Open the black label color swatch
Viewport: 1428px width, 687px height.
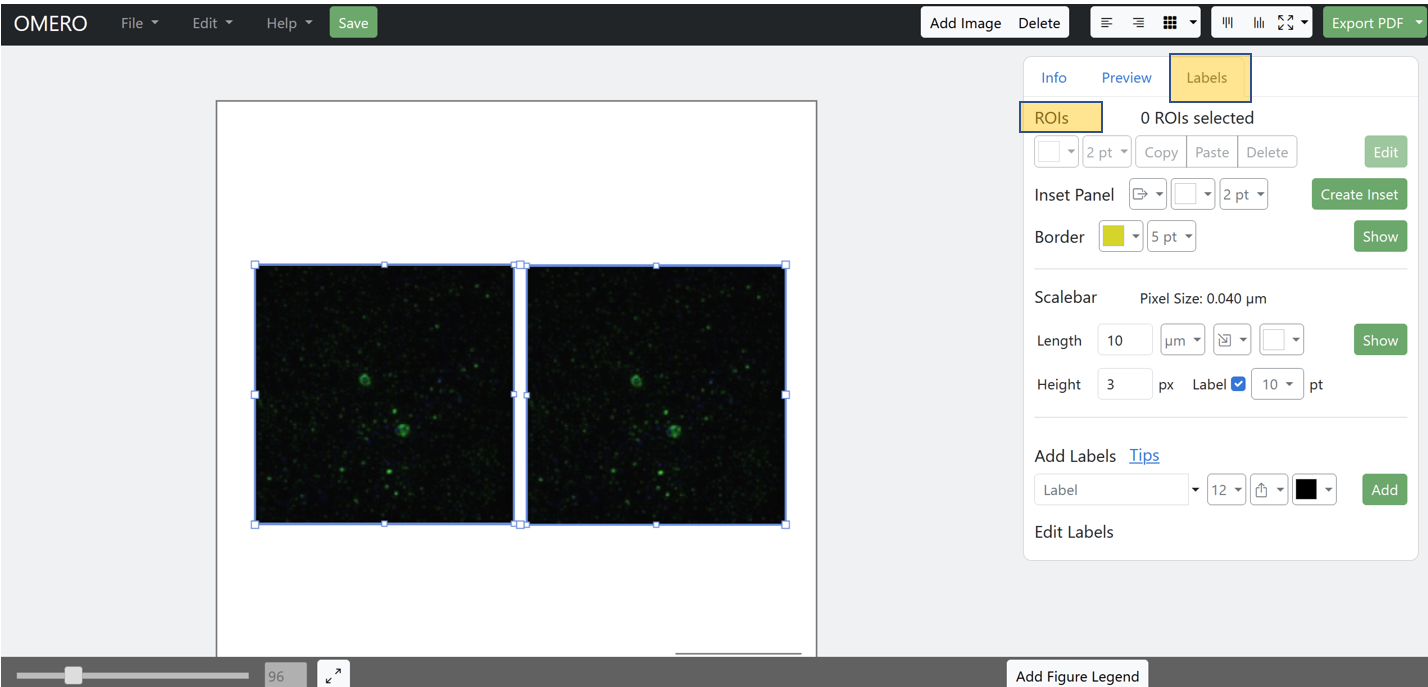coord(1314,489)
